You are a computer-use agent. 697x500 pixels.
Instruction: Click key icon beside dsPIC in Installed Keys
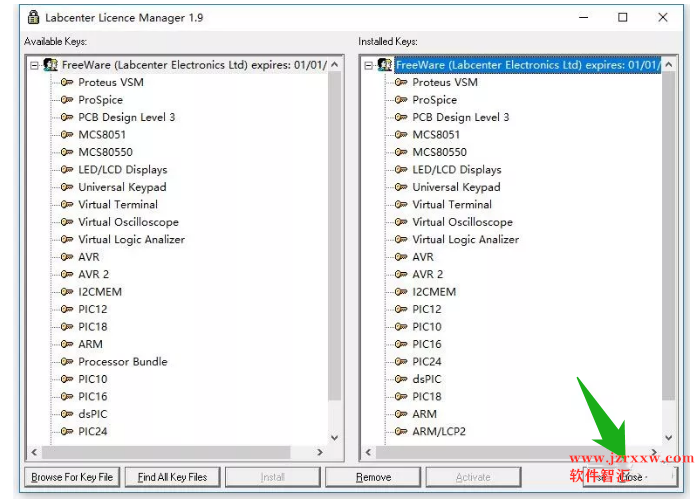click(401, 379)
